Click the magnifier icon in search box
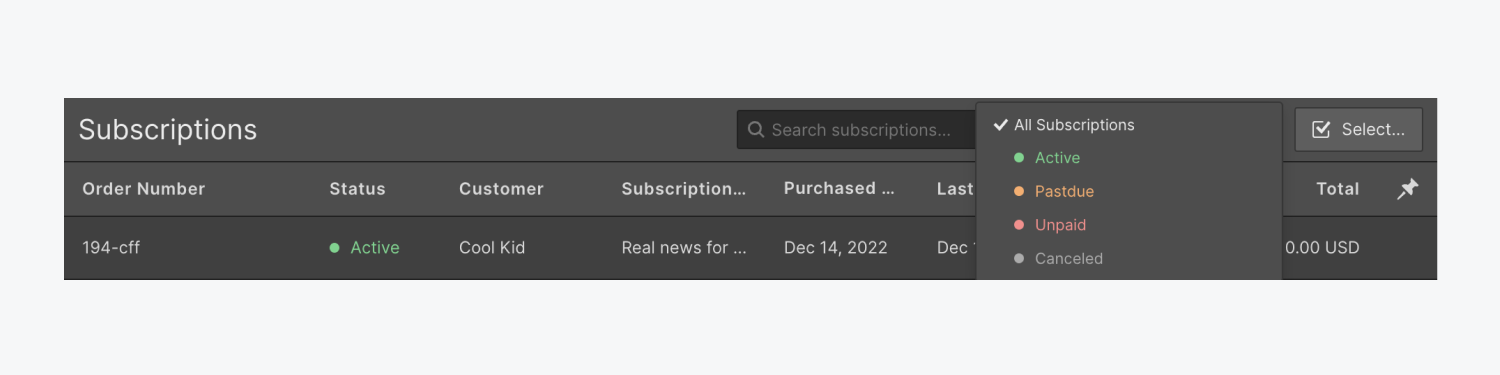The image size is (1500, 375). click(x=756, y=130)
